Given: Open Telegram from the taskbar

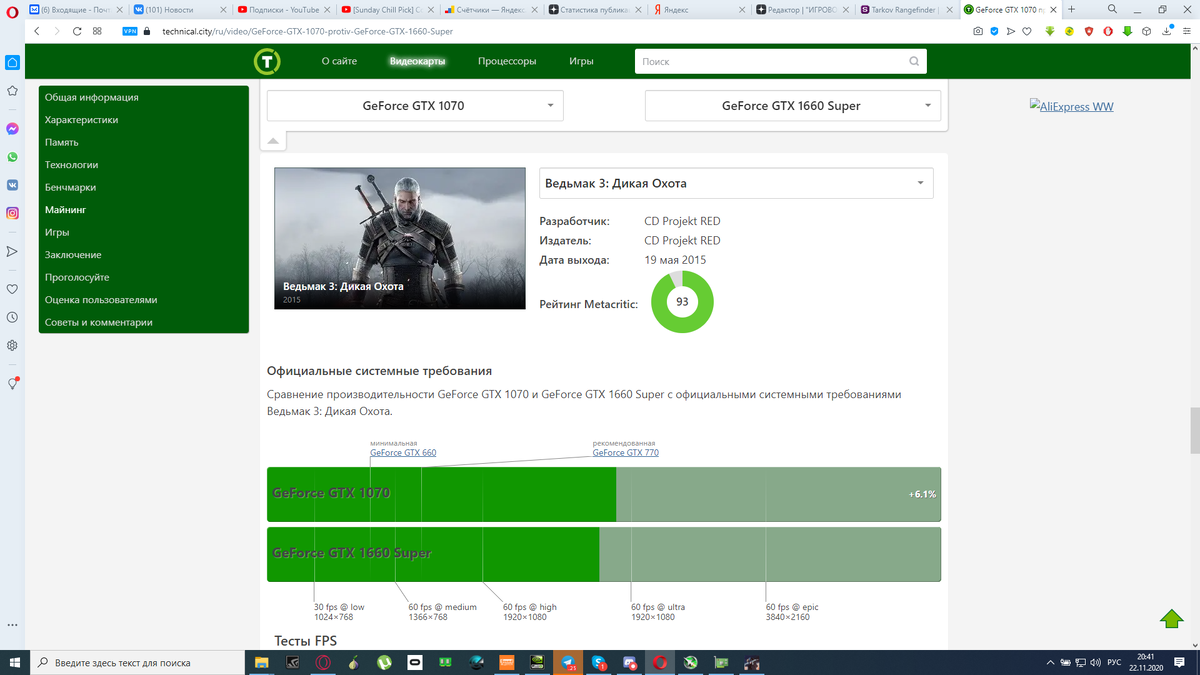Looking at the screenshot, I should [x=568, y=662].
